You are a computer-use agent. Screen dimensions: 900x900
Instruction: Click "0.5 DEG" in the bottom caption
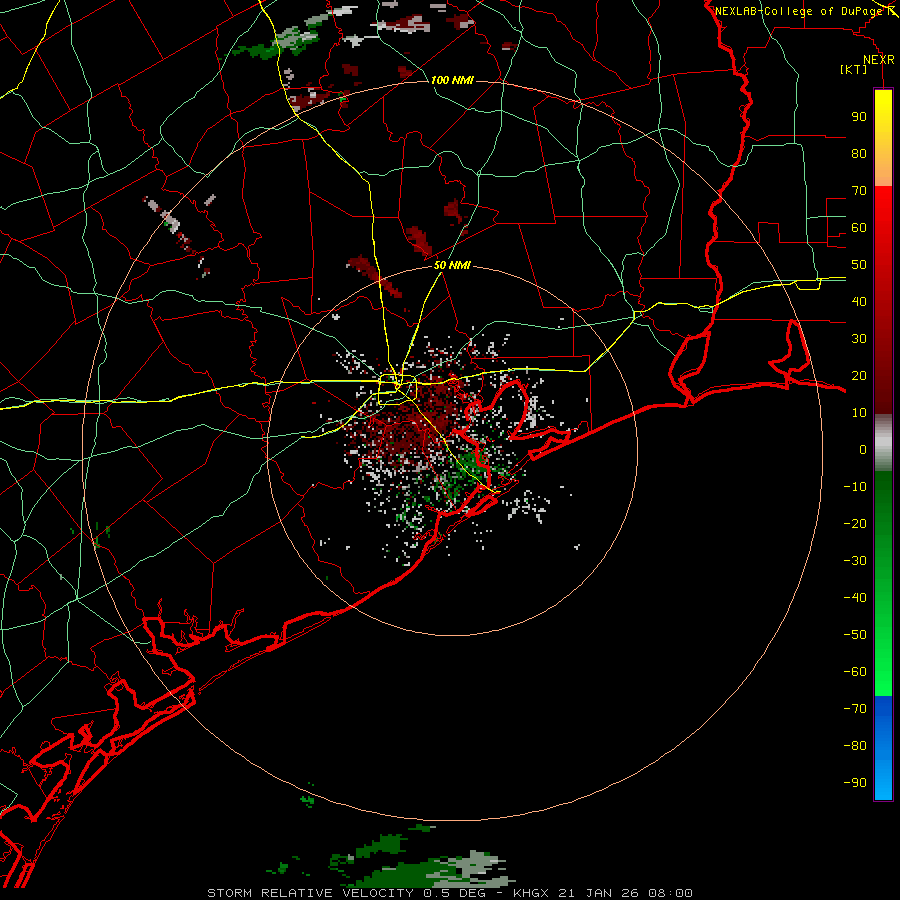coord(453,893)
